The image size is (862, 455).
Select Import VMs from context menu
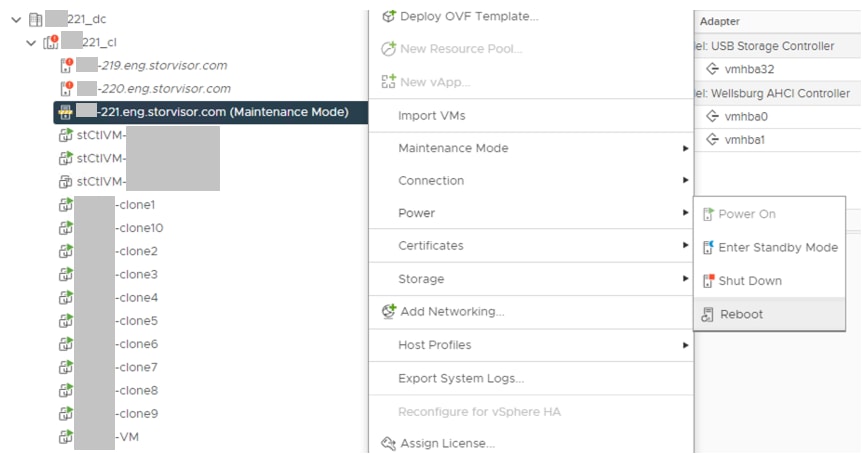point(432,116)
